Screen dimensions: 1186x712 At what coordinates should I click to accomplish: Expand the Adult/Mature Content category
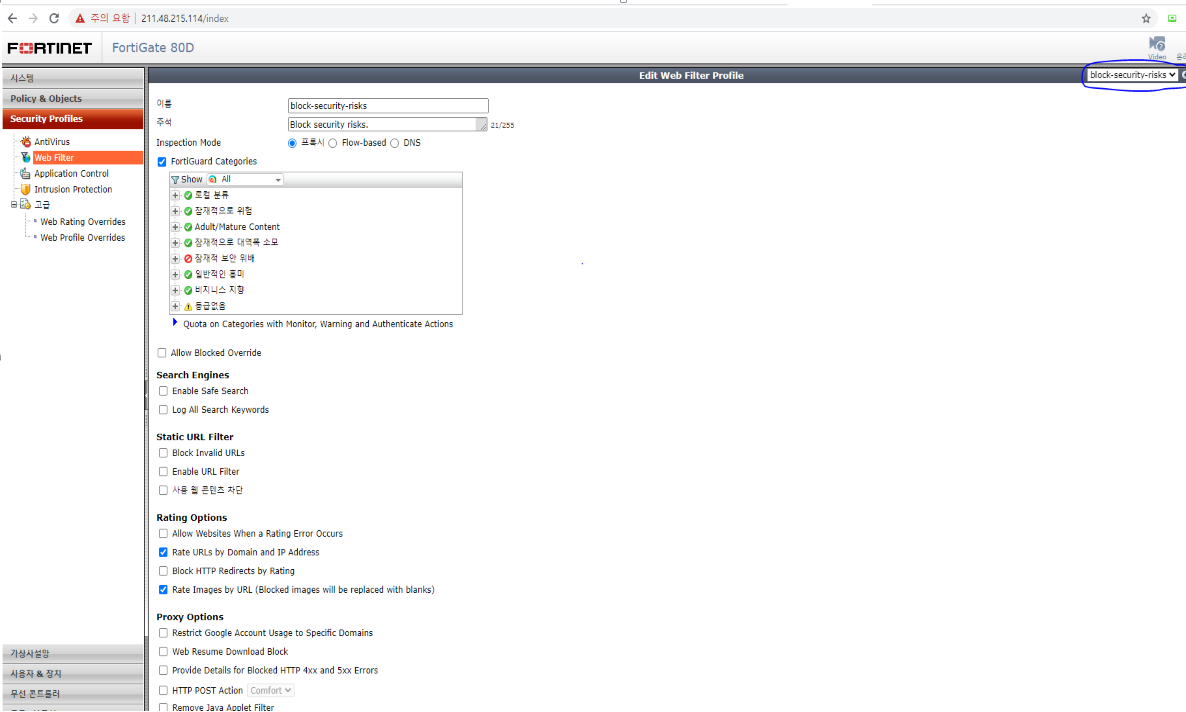175,227
